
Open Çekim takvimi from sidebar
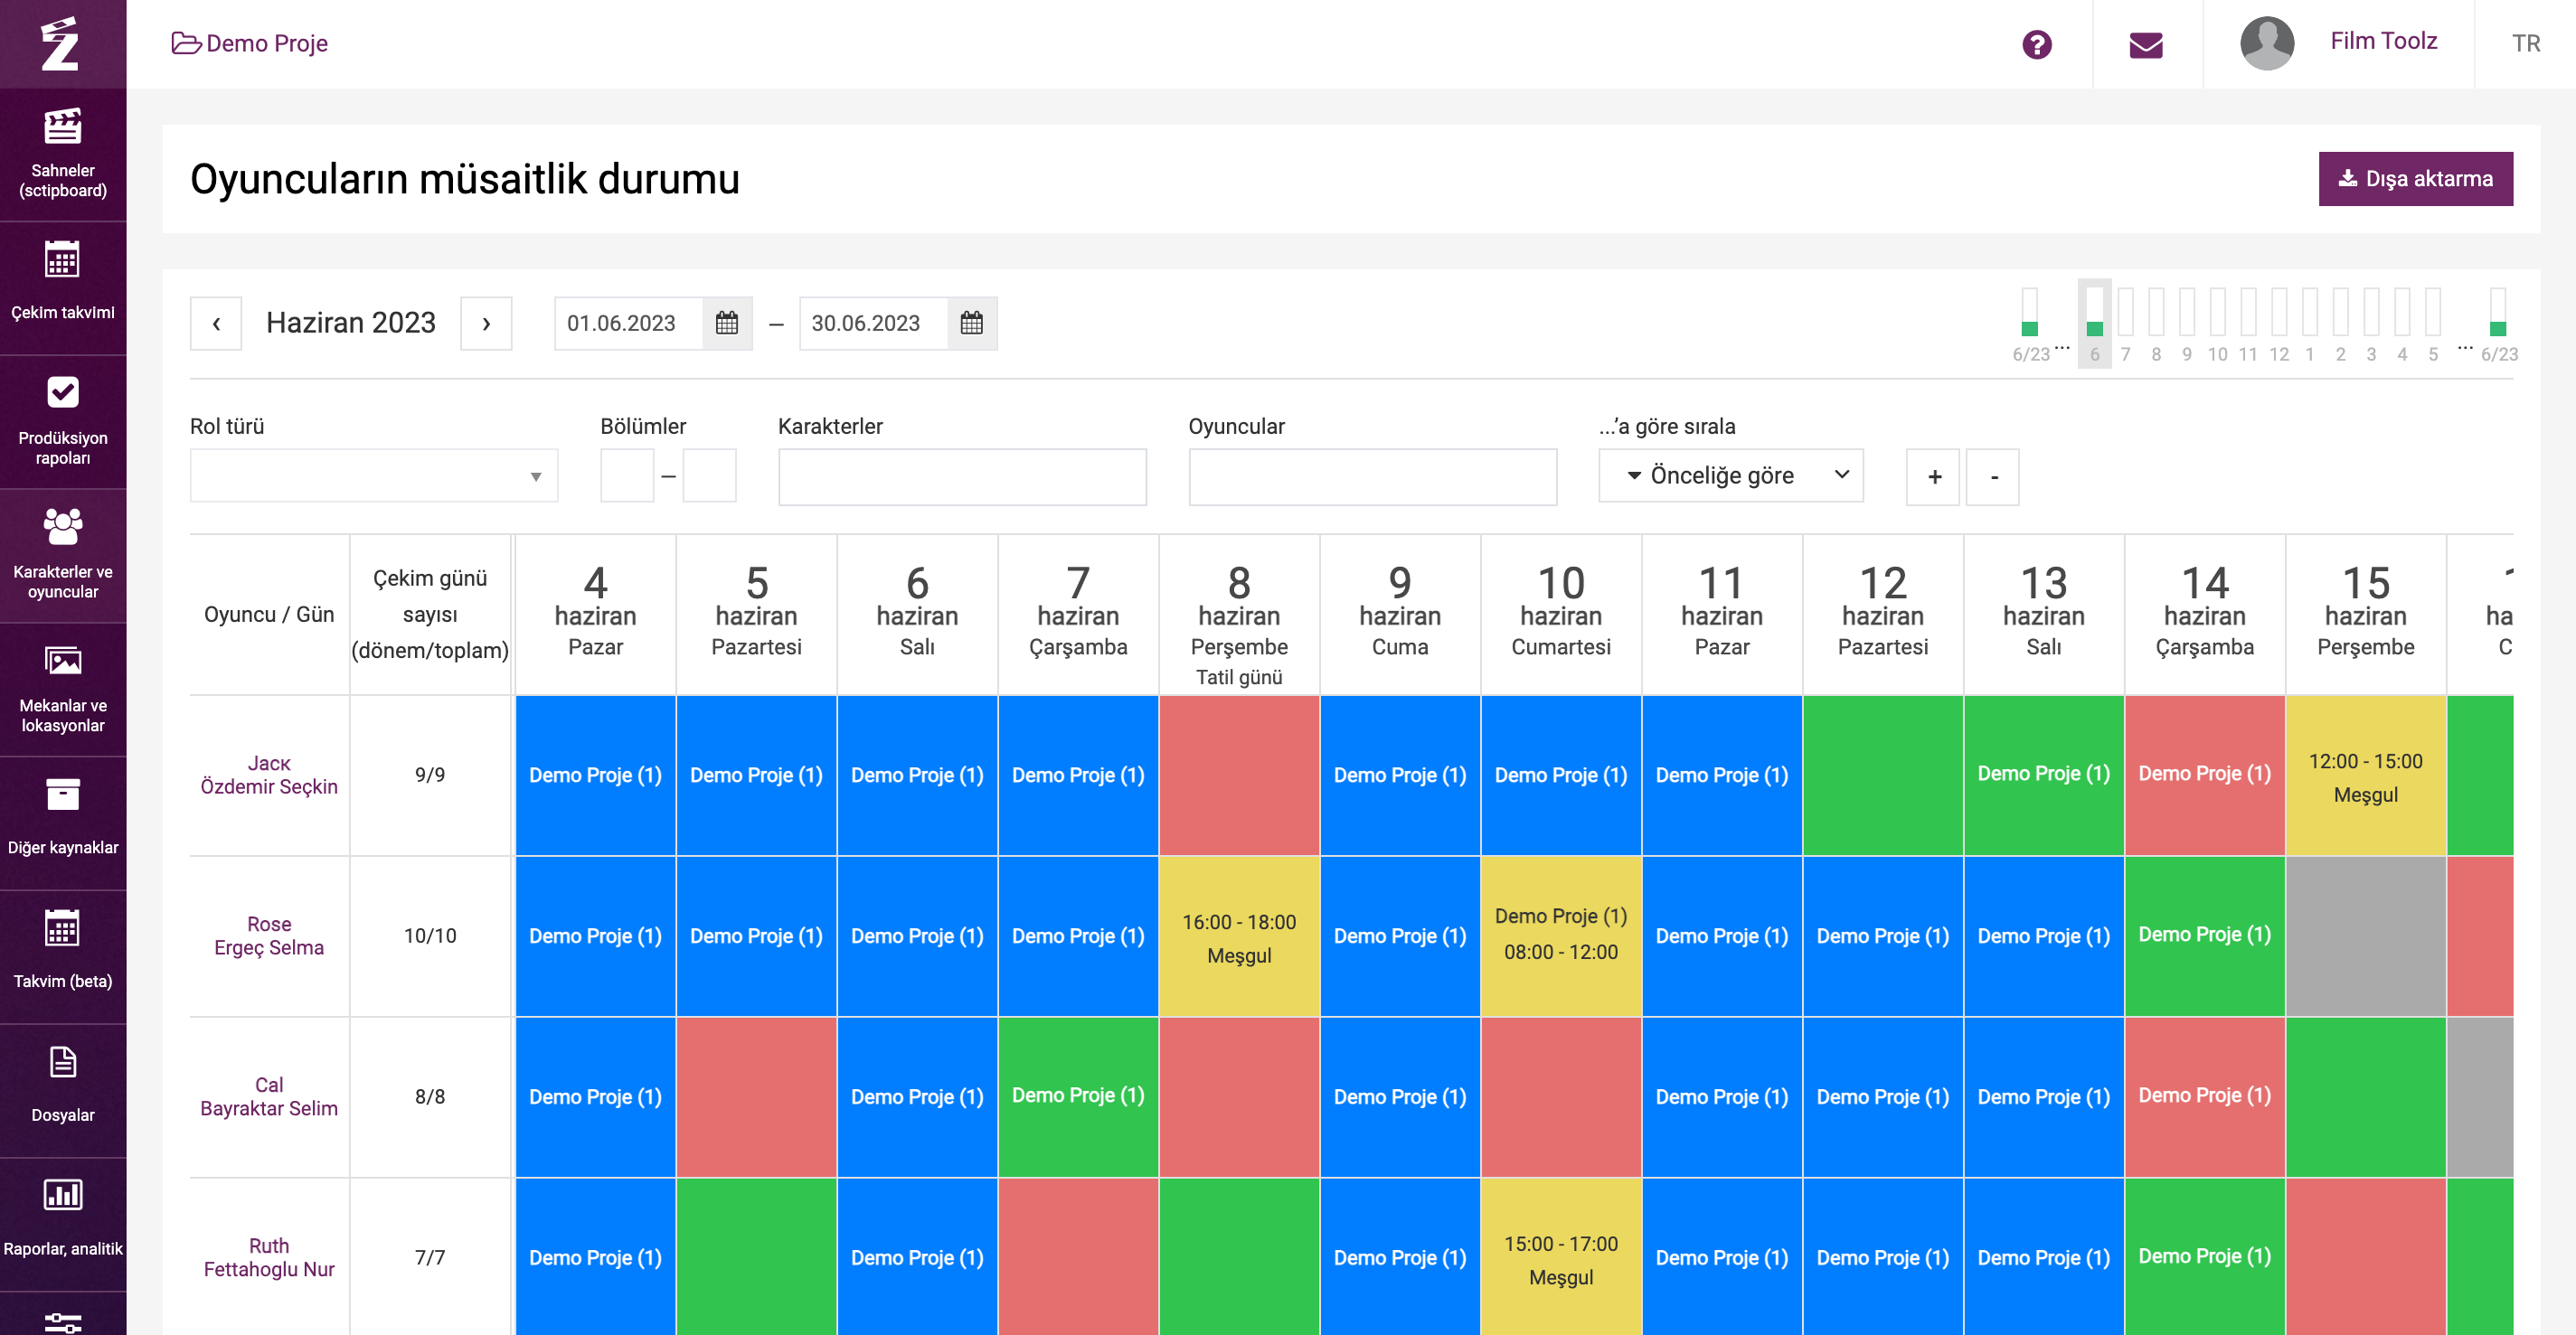click(63, 288)
